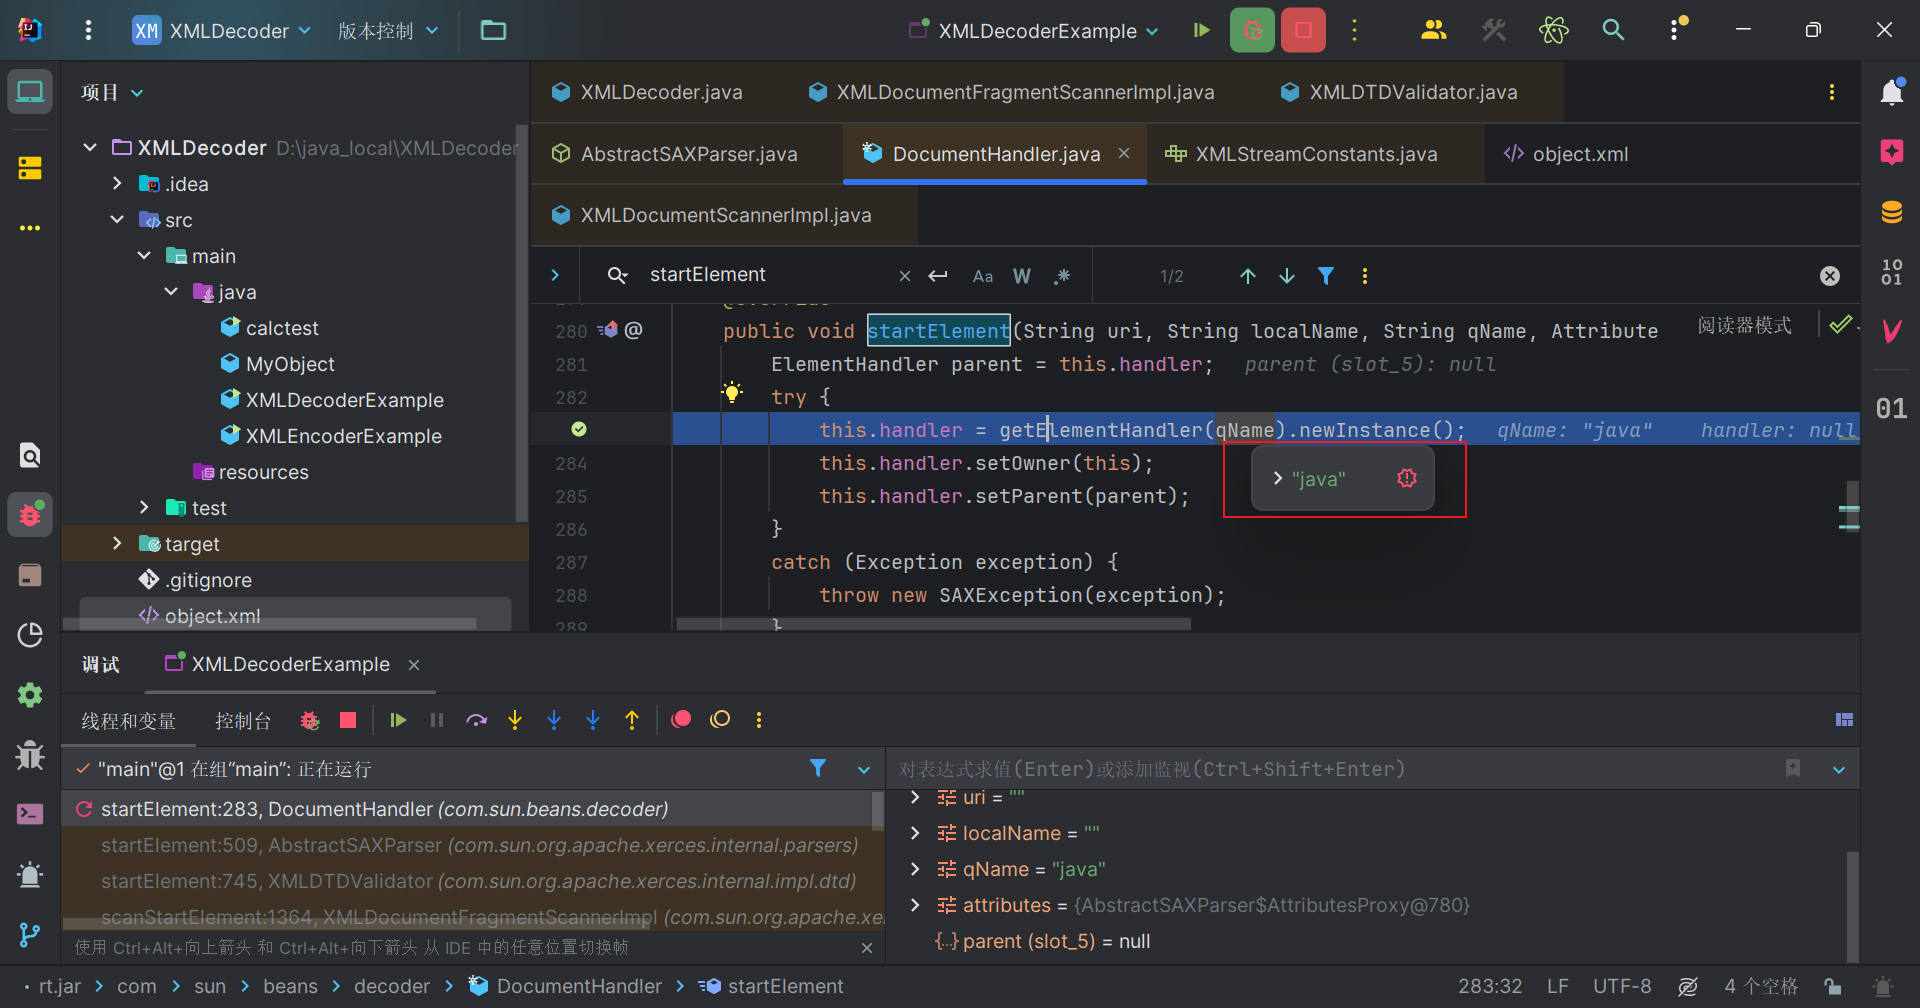Open the project folder icon in title bar
1920x1008 pixels.
(x=493, y=30)
